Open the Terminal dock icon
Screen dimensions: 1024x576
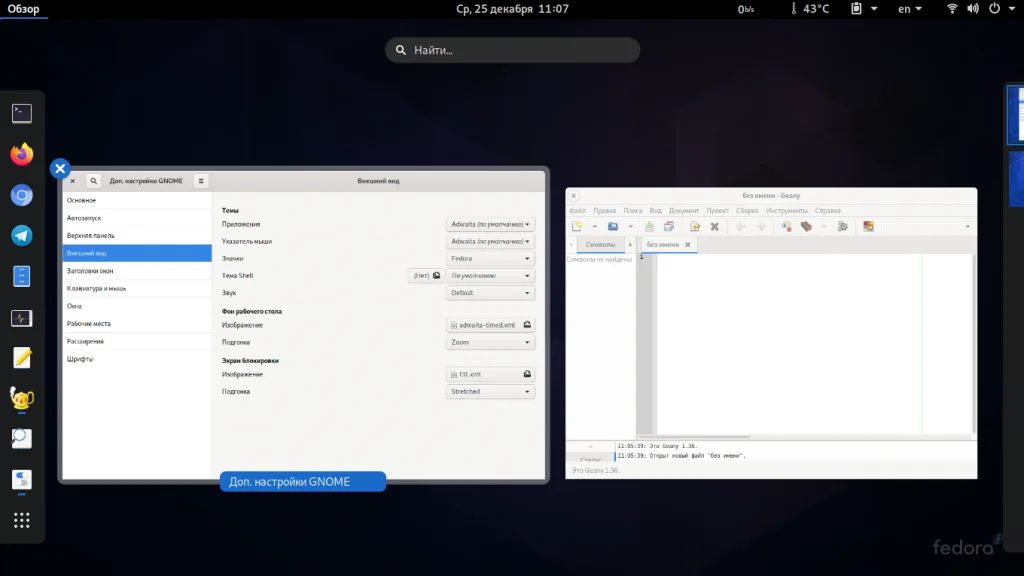click(x=22, y=113)
